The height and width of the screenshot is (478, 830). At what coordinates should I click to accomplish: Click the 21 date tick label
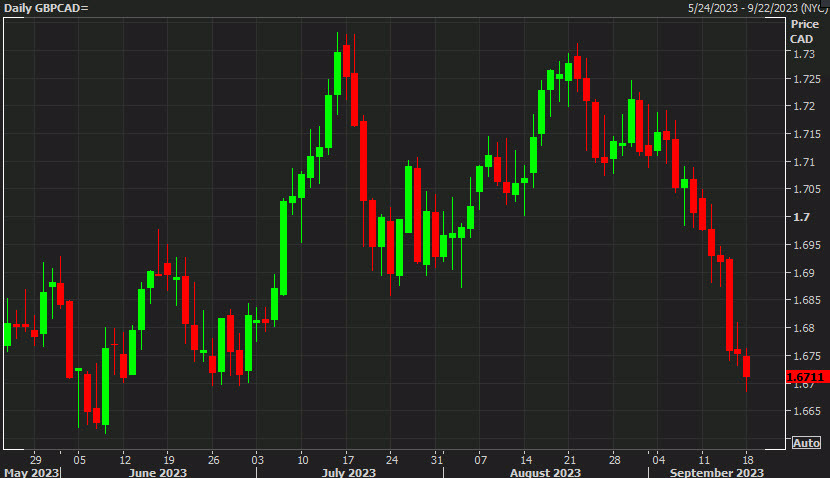click(x=570, y=459)
